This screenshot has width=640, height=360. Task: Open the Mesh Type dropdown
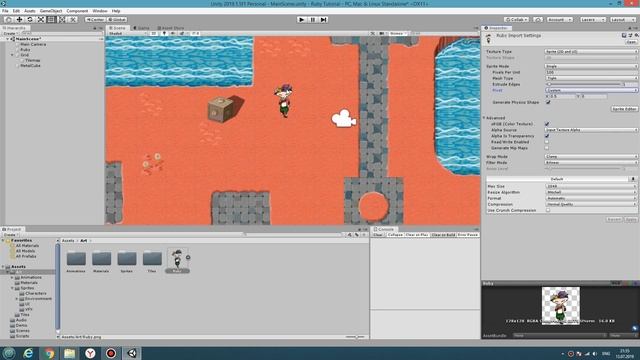pyautogui.click(x=591, y=78)
